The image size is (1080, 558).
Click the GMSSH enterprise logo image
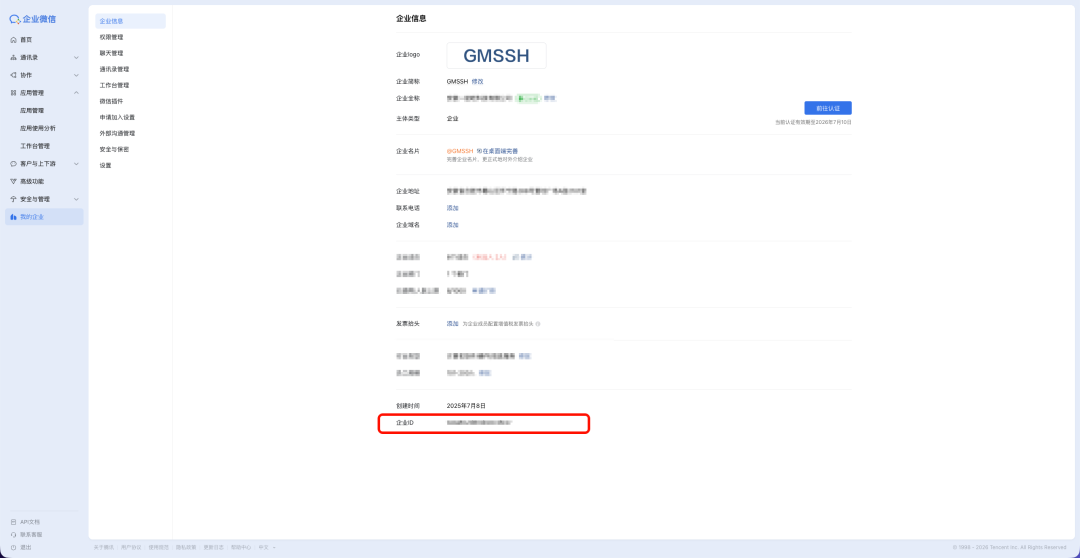(x=496, y=56)
